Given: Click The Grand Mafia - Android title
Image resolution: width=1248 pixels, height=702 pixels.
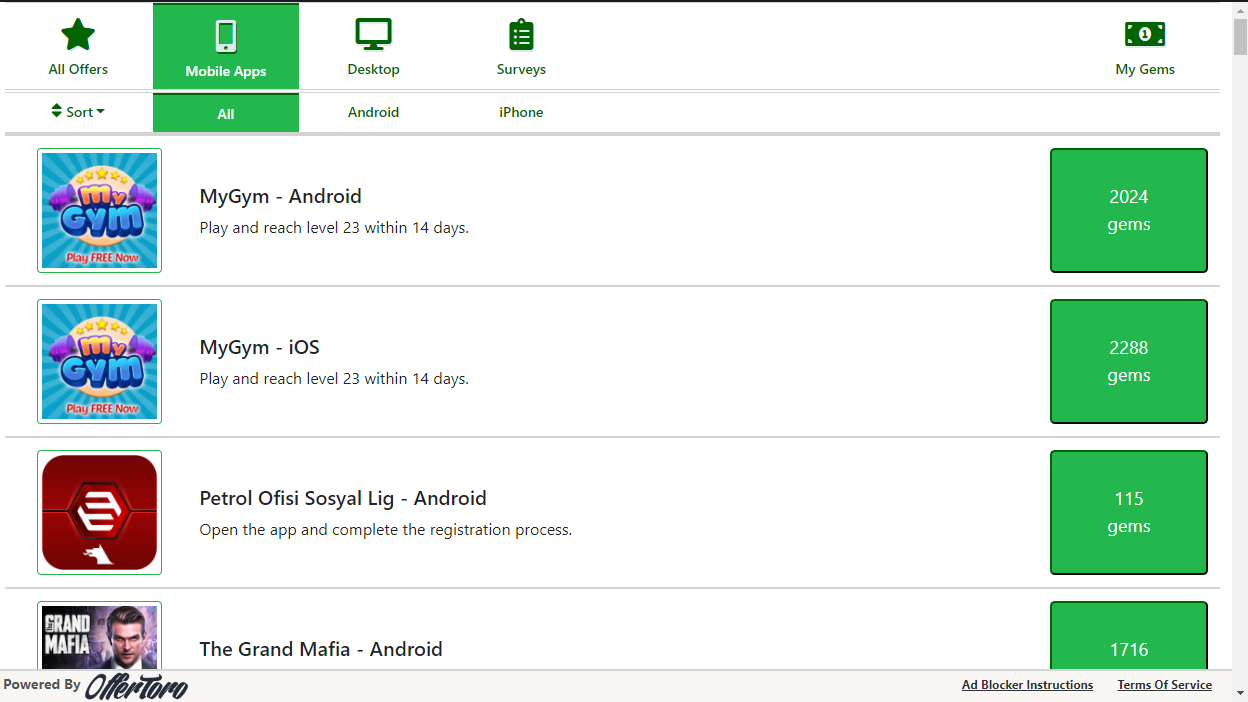Looking at the screenshot, I should point(321,649).
